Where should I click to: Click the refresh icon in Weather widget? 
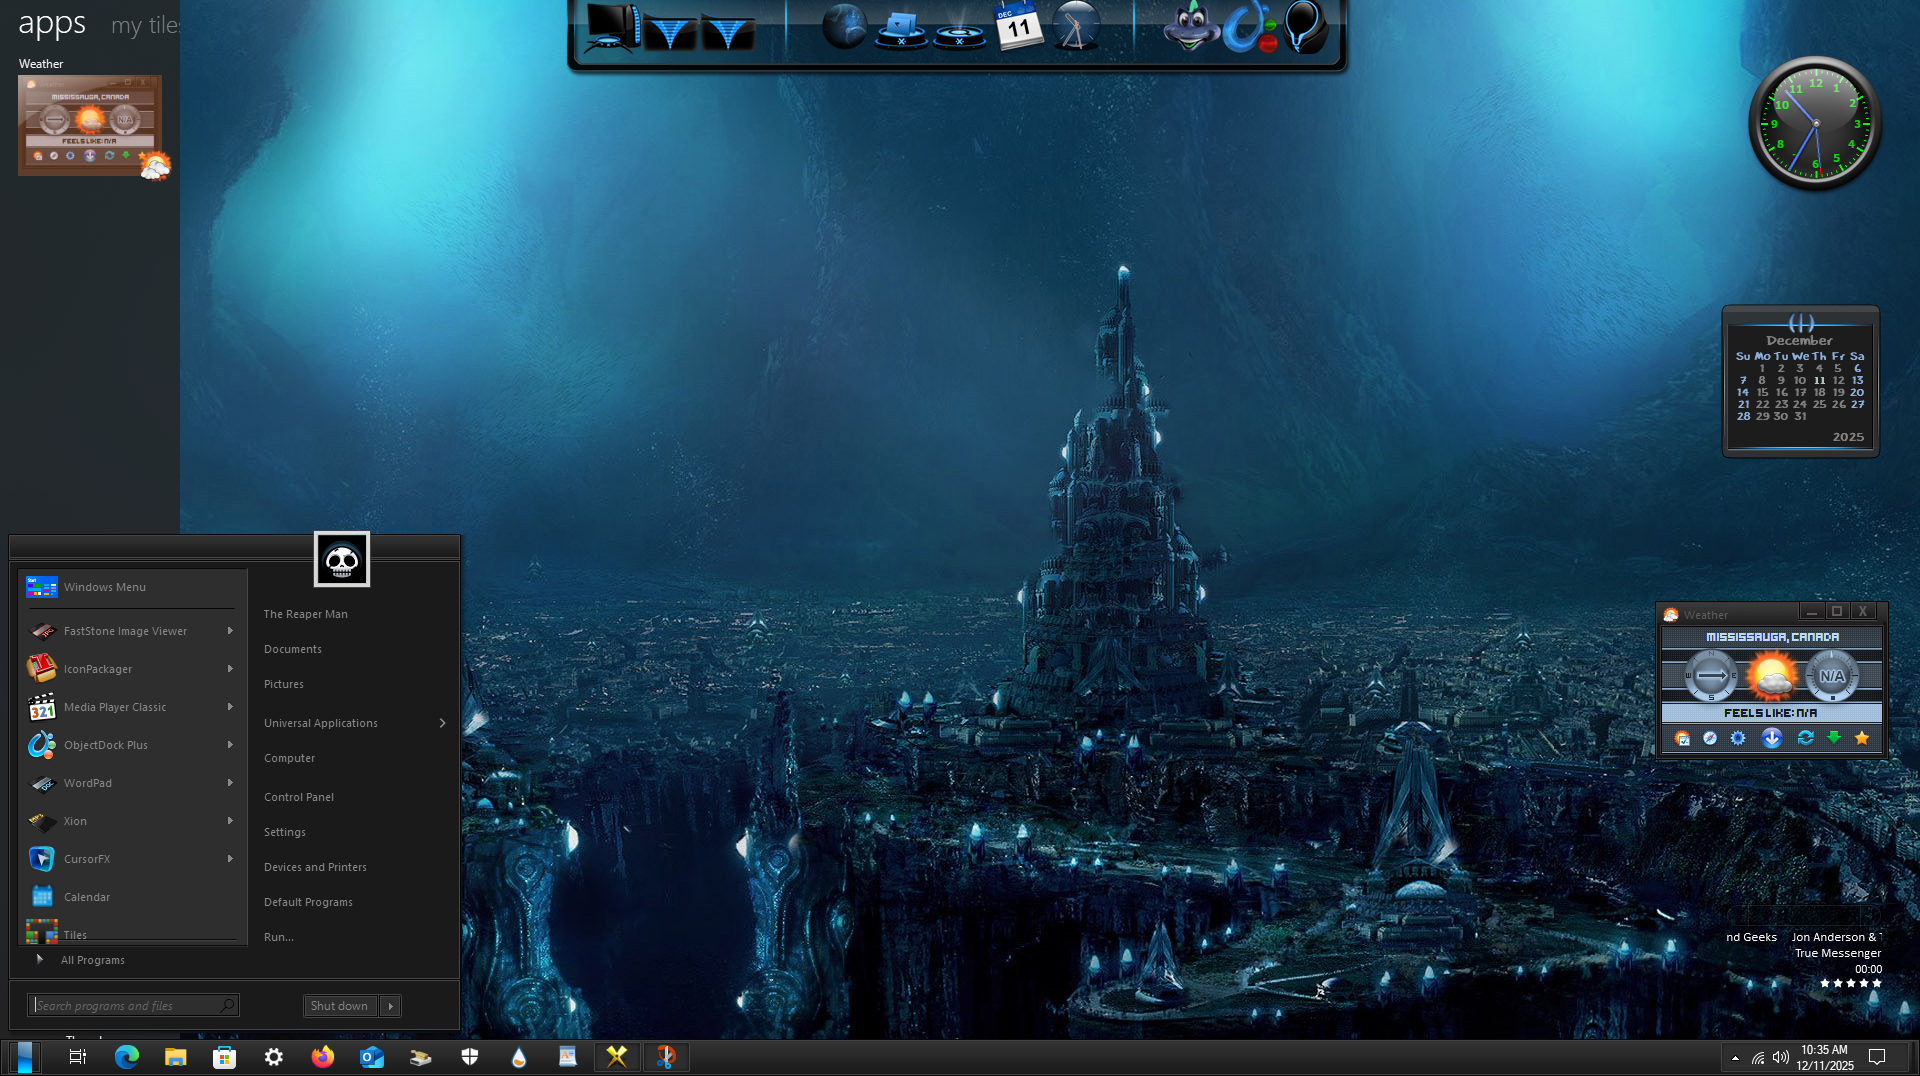pyautogui.click(x=1805, y=738)
